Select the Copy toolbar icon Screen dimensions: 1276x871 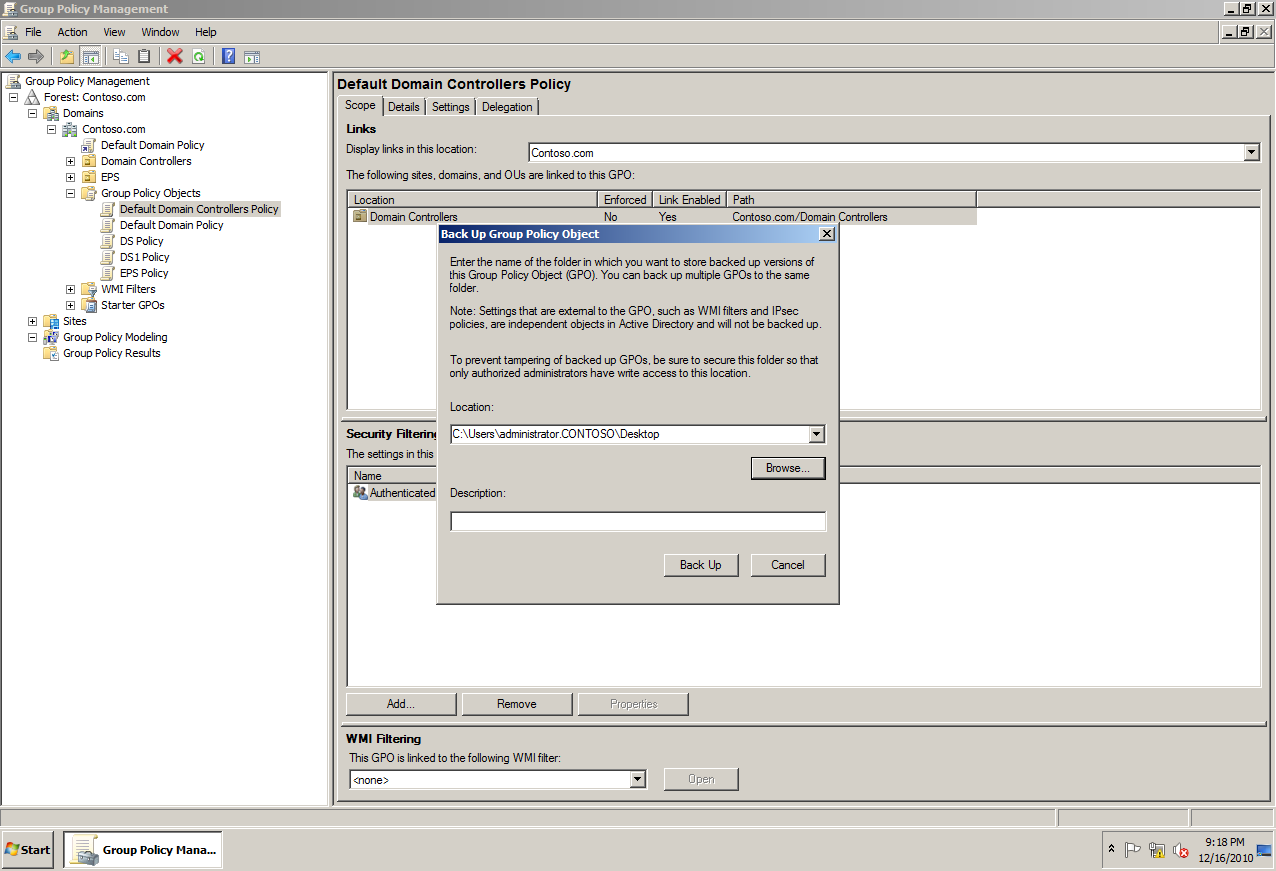120,56
